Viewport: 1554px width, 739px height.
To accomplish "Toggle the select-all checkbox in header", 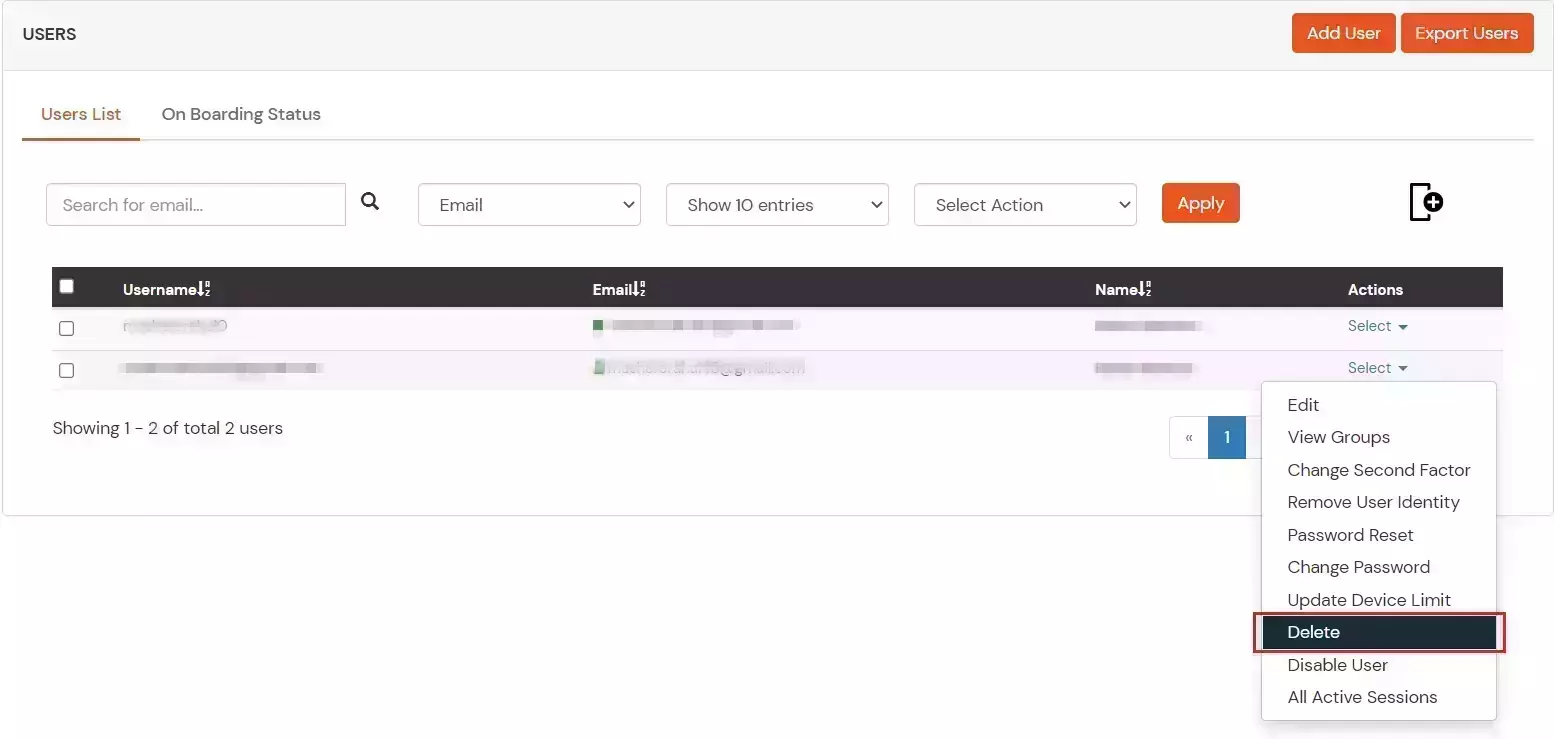I will tap(67, 286).
